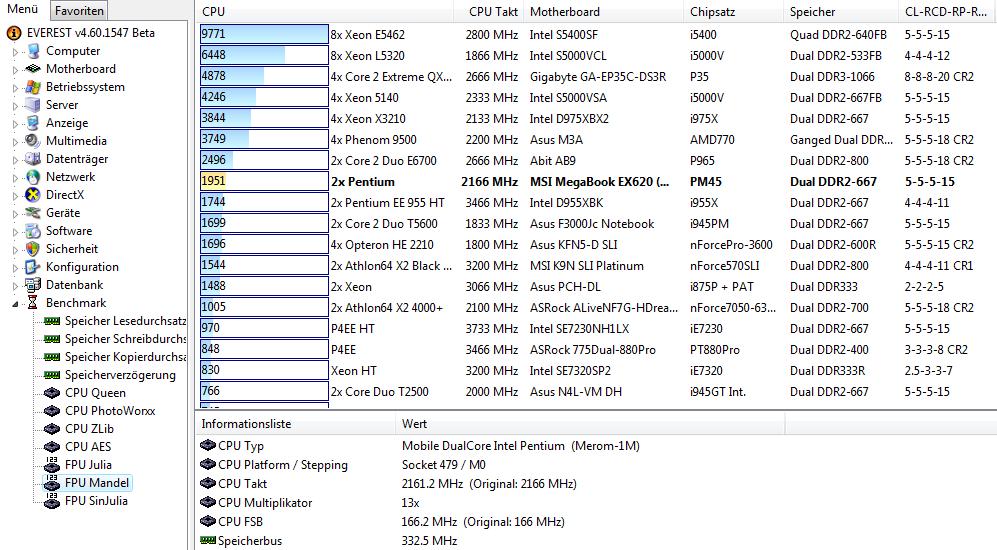This screenshot has height=550, width=997.
Task: Select the highlighted 2x Pentium result row
Action: point(596,181)
